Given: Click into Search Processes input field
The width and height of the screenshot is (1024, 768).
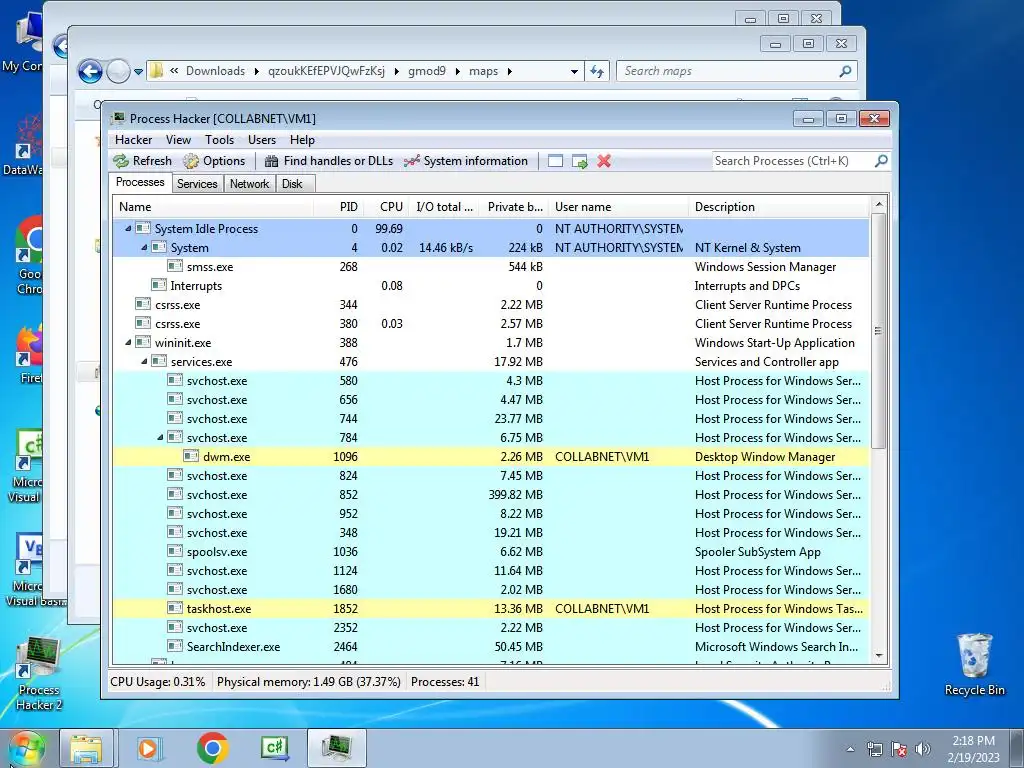Looking at the screenshot, I should tap(793, 161).
